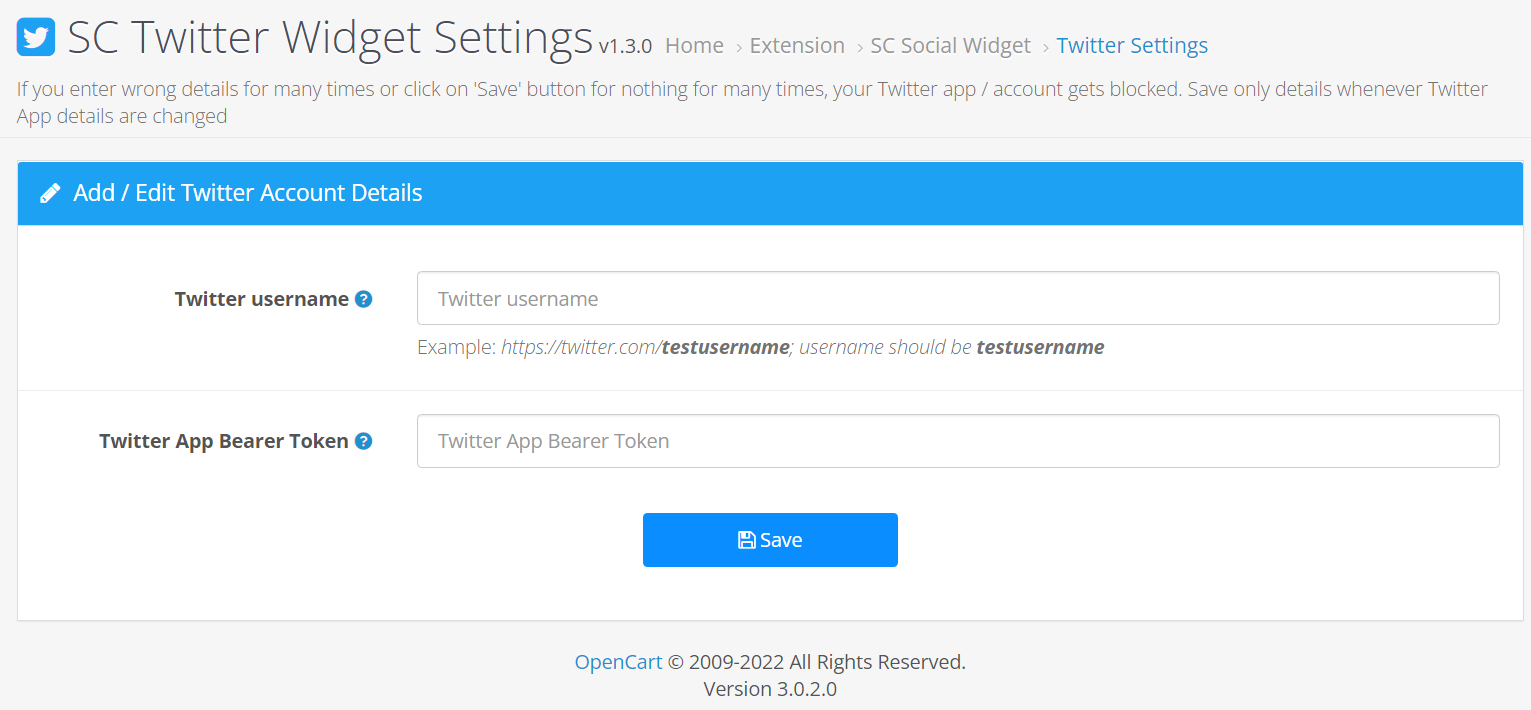Click the testusername example hint text
Image resolution: width=1531 pixels, height=710 pixels.
(x=760, y=348)
